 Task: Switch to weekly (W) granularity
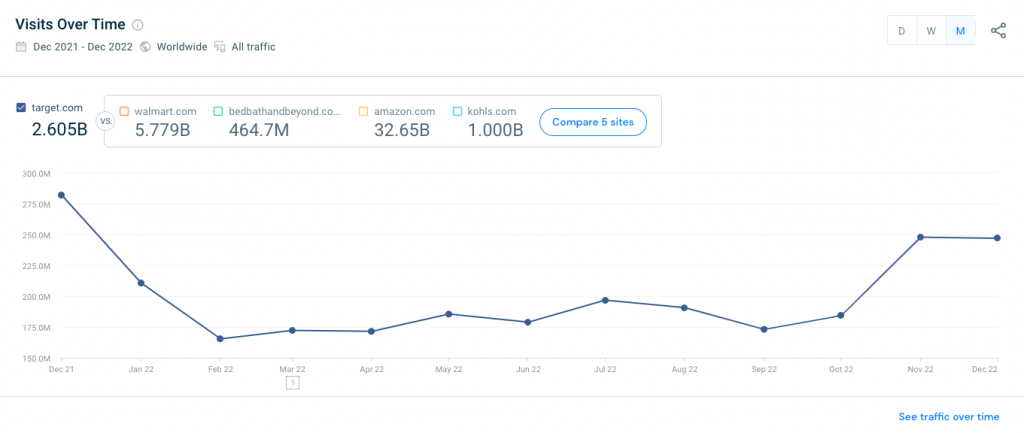point(931,31)
